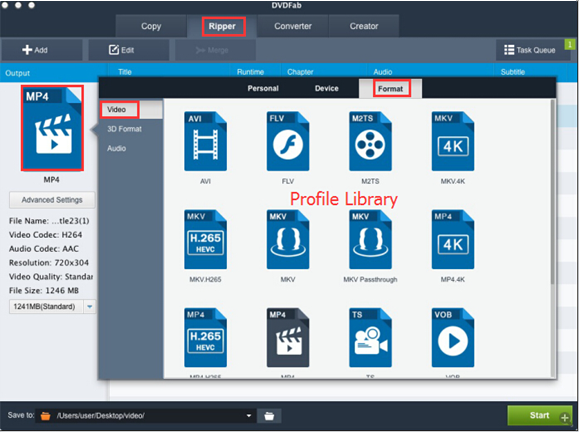Screen dimensions: 579x432
Task: Click the Audio Codec: AAC text
Action: 44,249
